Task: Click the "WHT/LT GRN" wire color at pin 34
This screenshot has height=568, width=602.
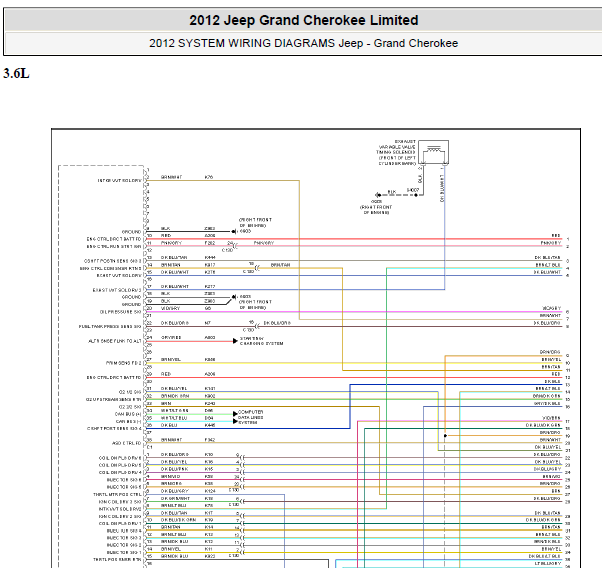Action: (x=175, y=411)
